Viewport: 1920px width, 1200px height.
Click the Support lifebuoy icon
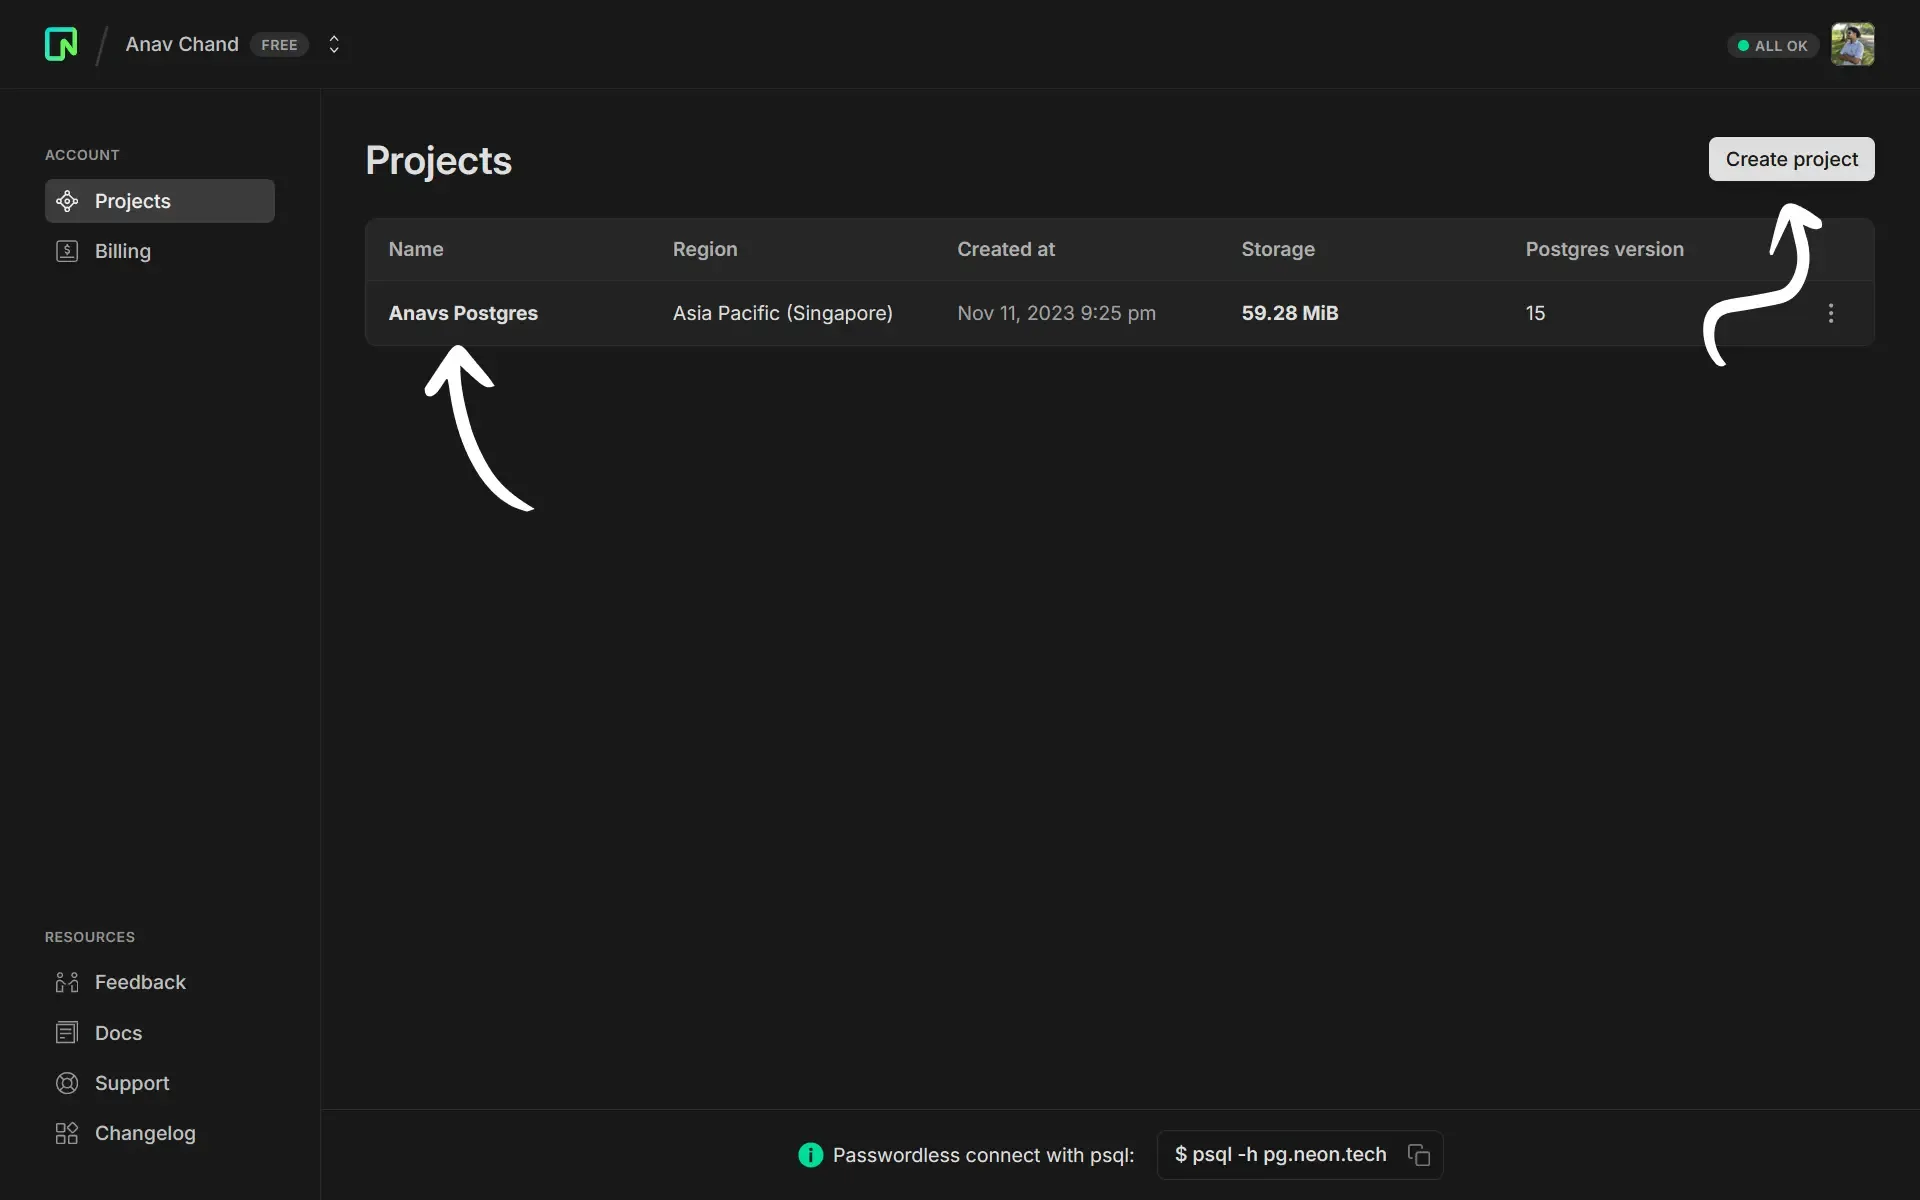67,1083
